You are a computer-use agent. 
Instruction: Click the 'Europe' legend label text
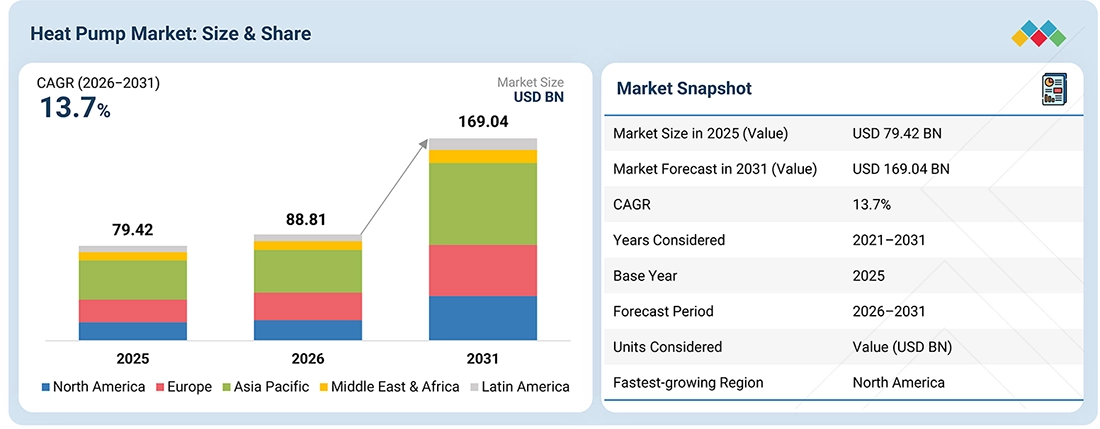pos(189,388)
